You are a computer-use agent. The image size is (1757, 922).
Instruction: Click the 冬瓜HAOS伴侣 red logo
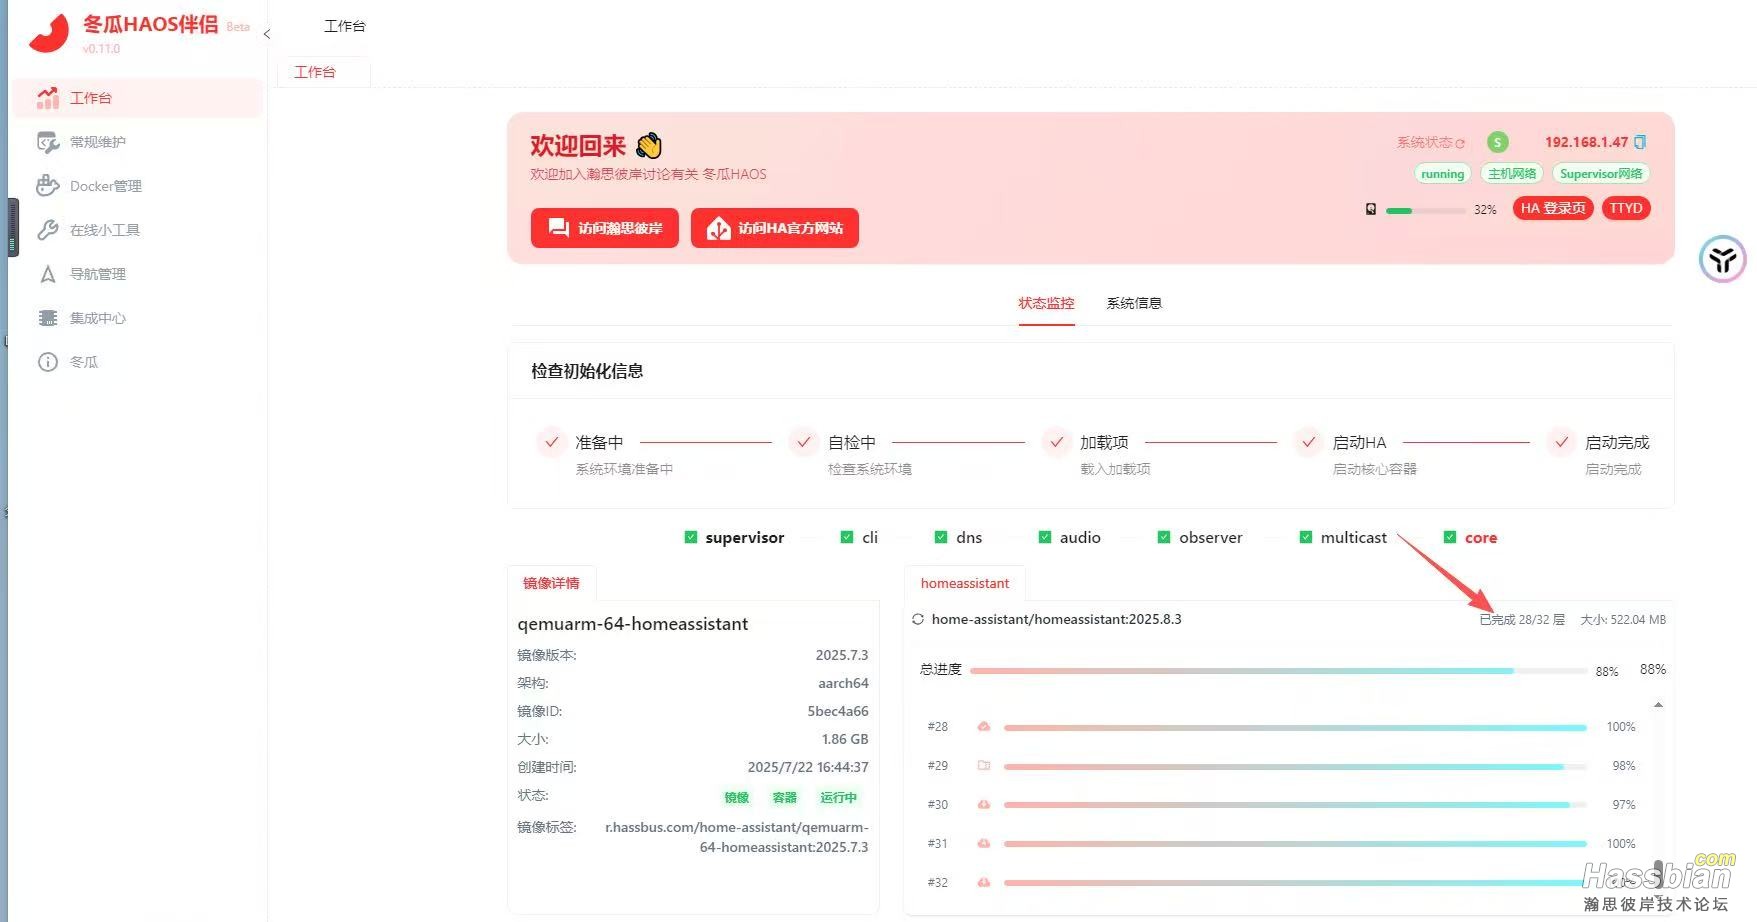(49, 33)
